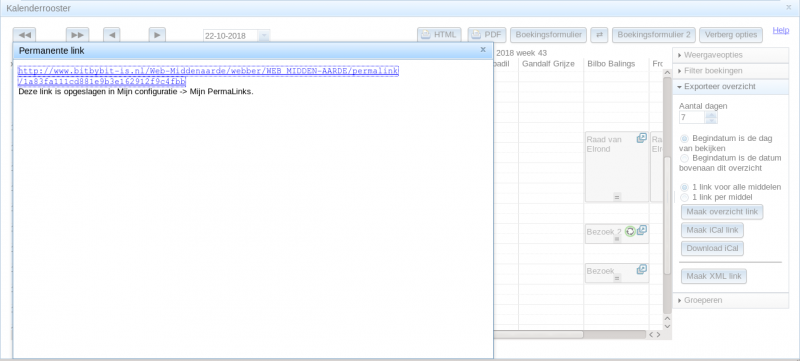800x361 pixels.
Task: Click the Maak iCal link button
Action: point(712,230)
